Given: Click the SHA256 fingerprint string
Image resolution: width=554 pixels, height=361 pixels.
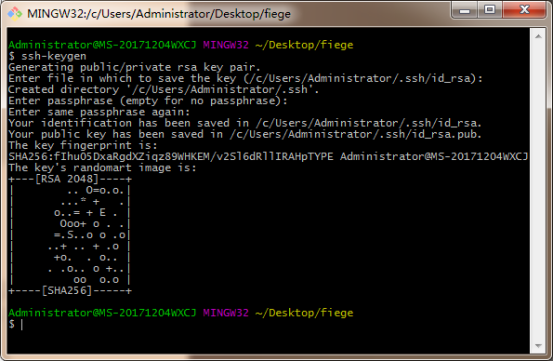Looking at the screenshot, I should pyautogui.click(x=171, y=156).
